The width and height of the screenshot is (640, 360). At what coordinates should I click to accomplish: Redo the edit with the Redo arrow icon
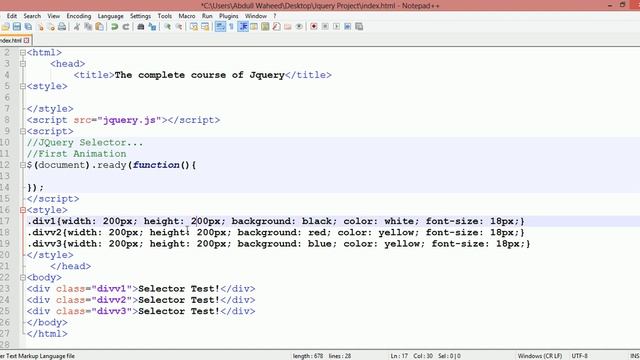click(126, 27)
